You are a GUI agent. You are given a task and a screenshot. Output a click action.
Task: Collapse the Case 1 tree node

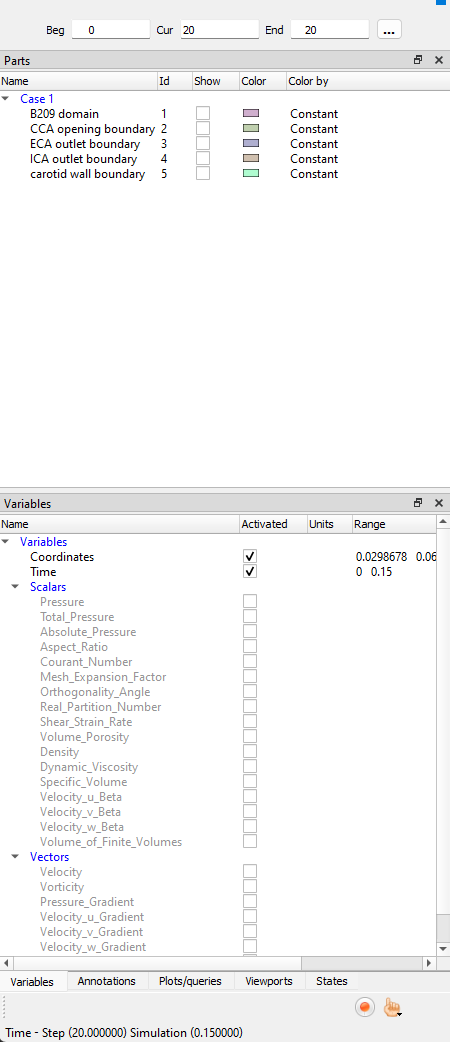point(6,98)
